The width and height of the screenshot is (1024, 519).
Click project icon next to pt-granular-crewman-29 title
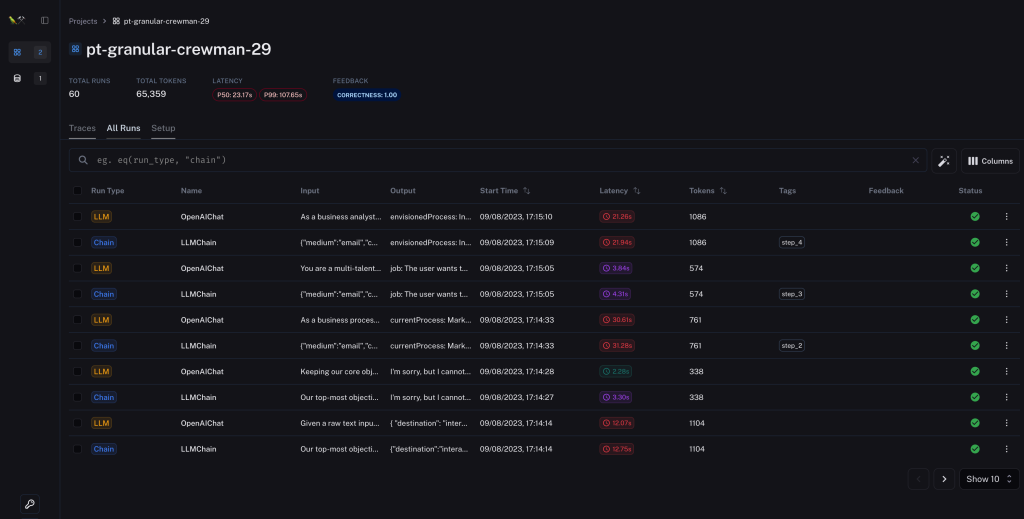[75, 49]
